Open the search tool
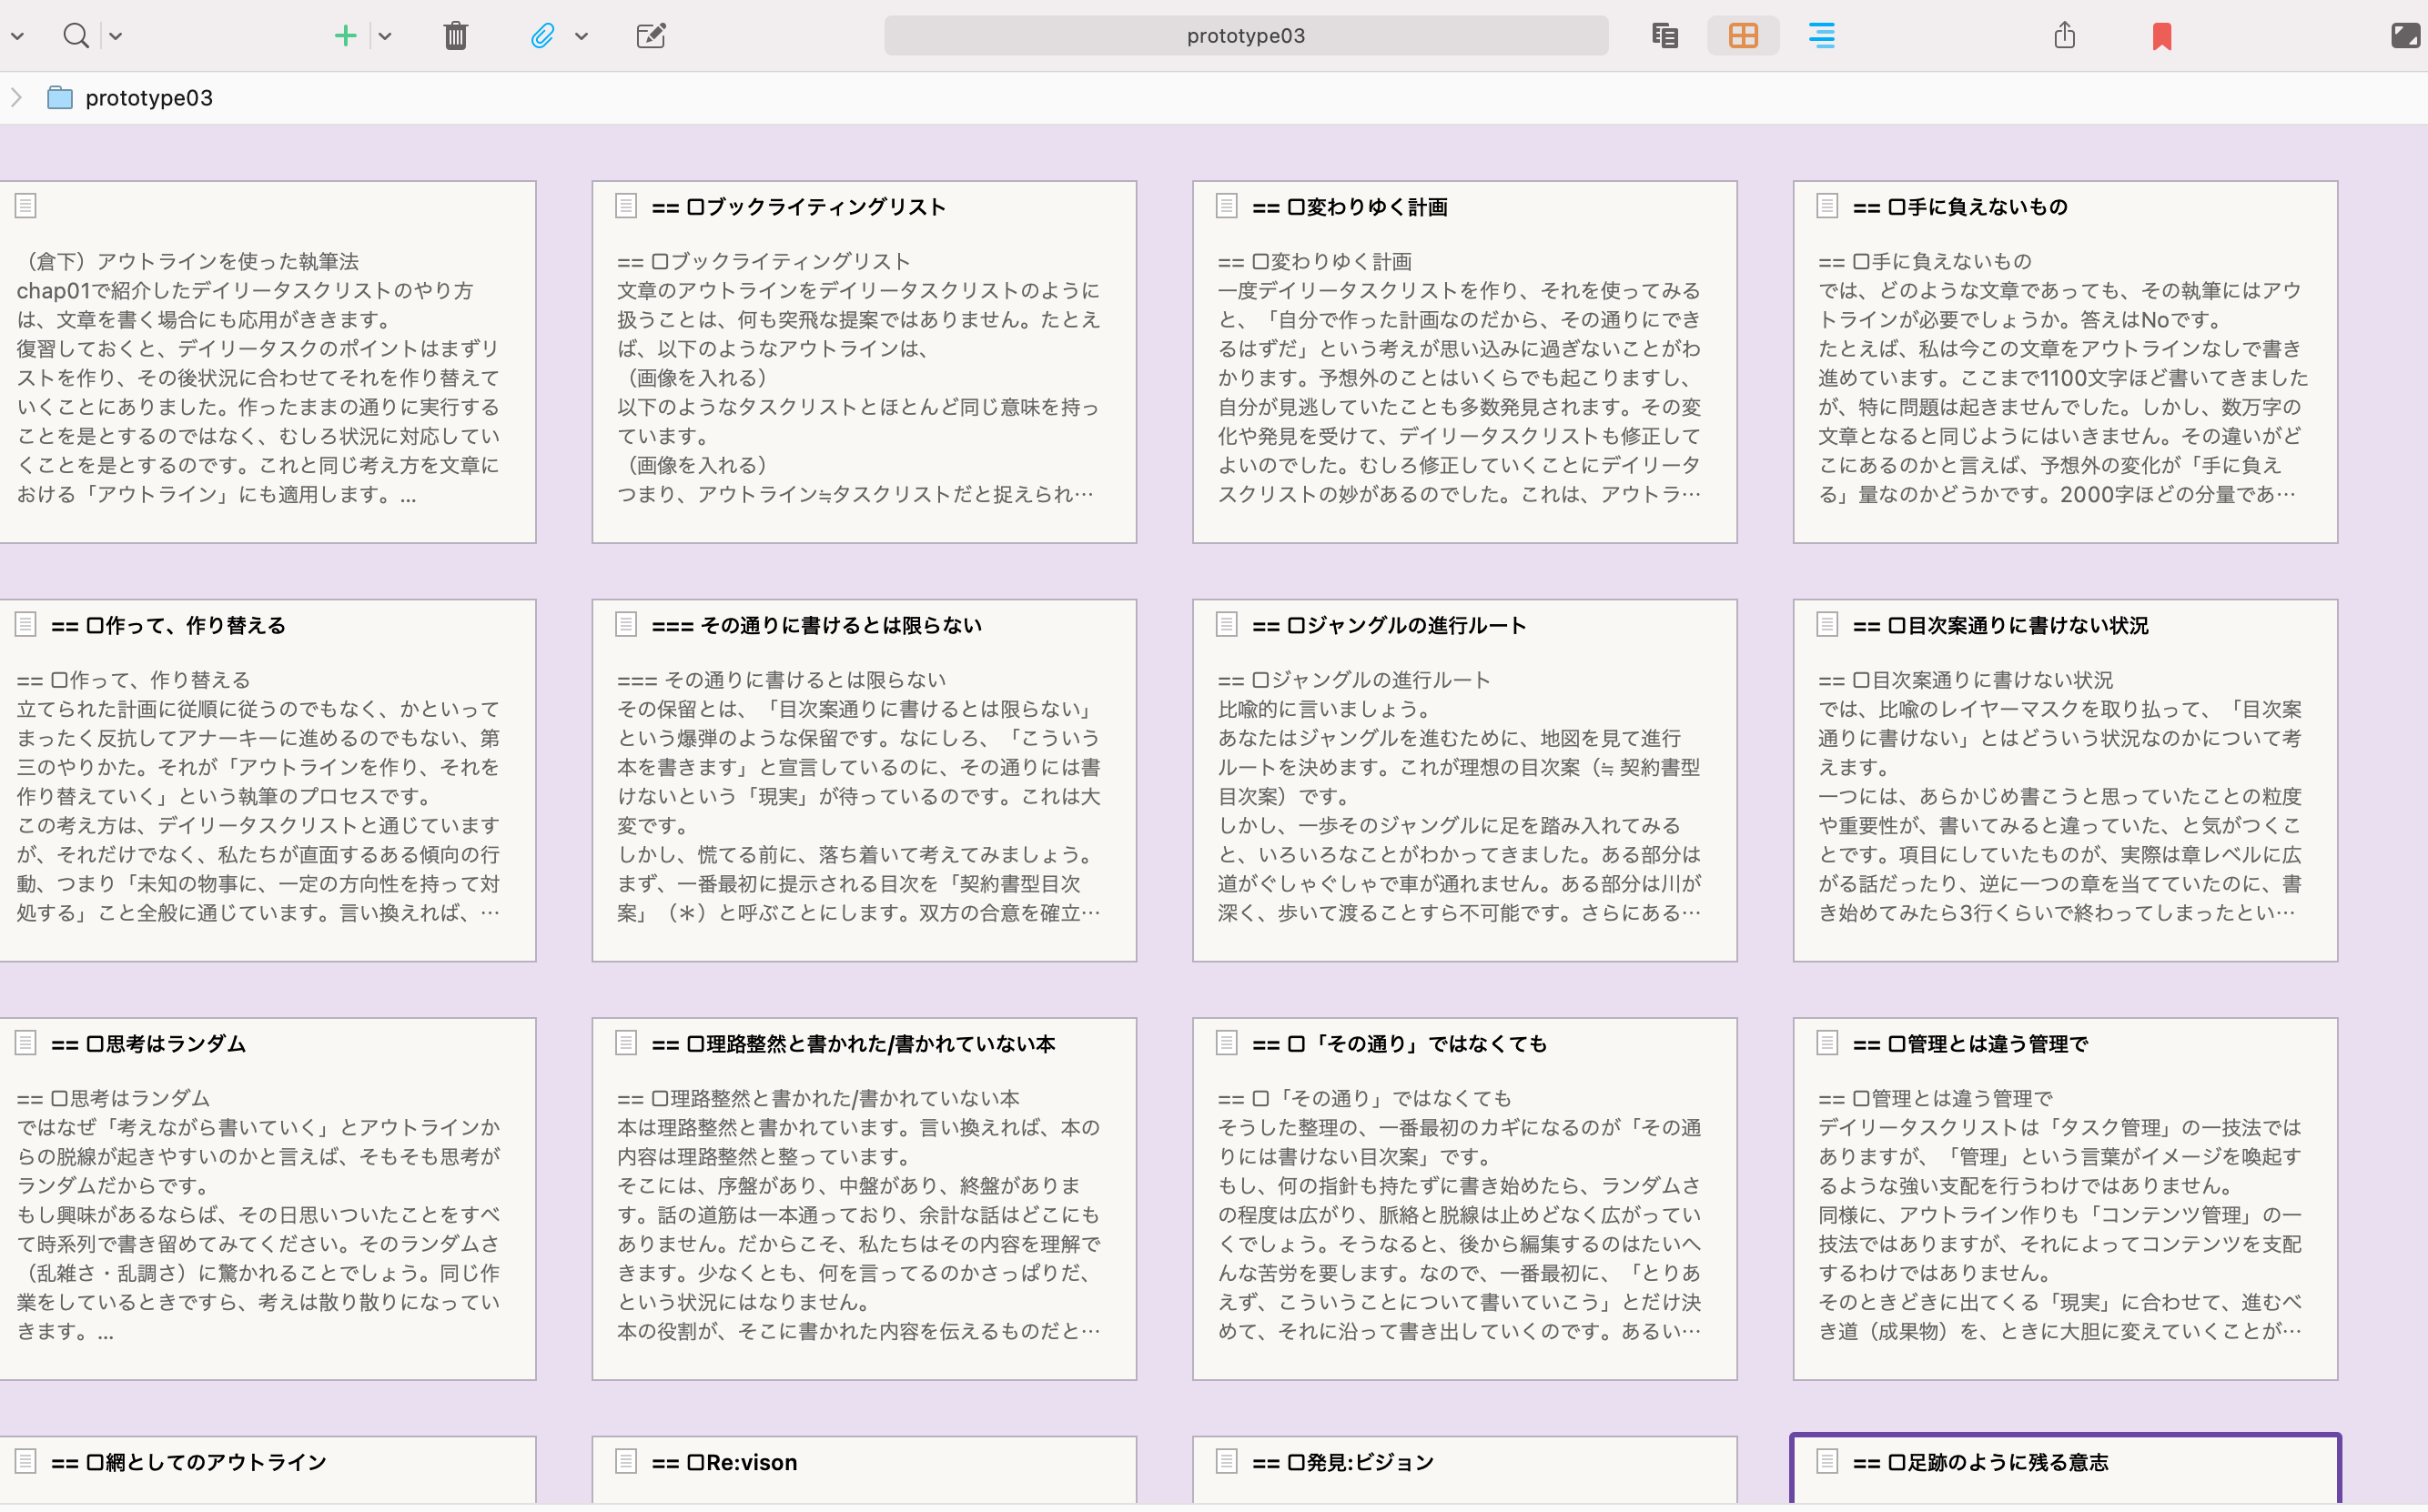 click(x=76, y=35)
